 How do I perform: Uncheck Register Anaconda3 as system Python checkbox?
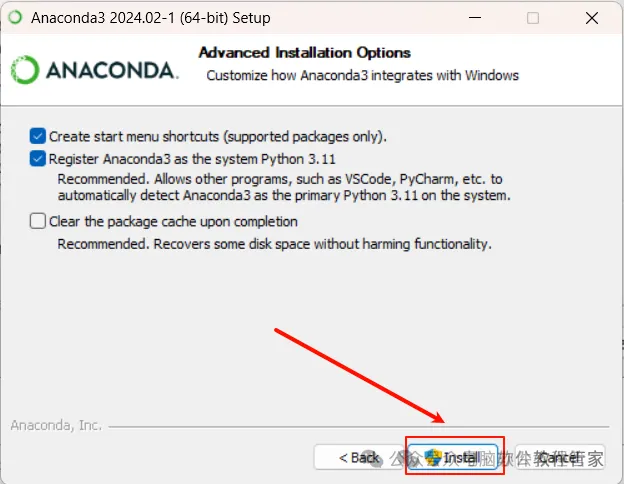37,158
